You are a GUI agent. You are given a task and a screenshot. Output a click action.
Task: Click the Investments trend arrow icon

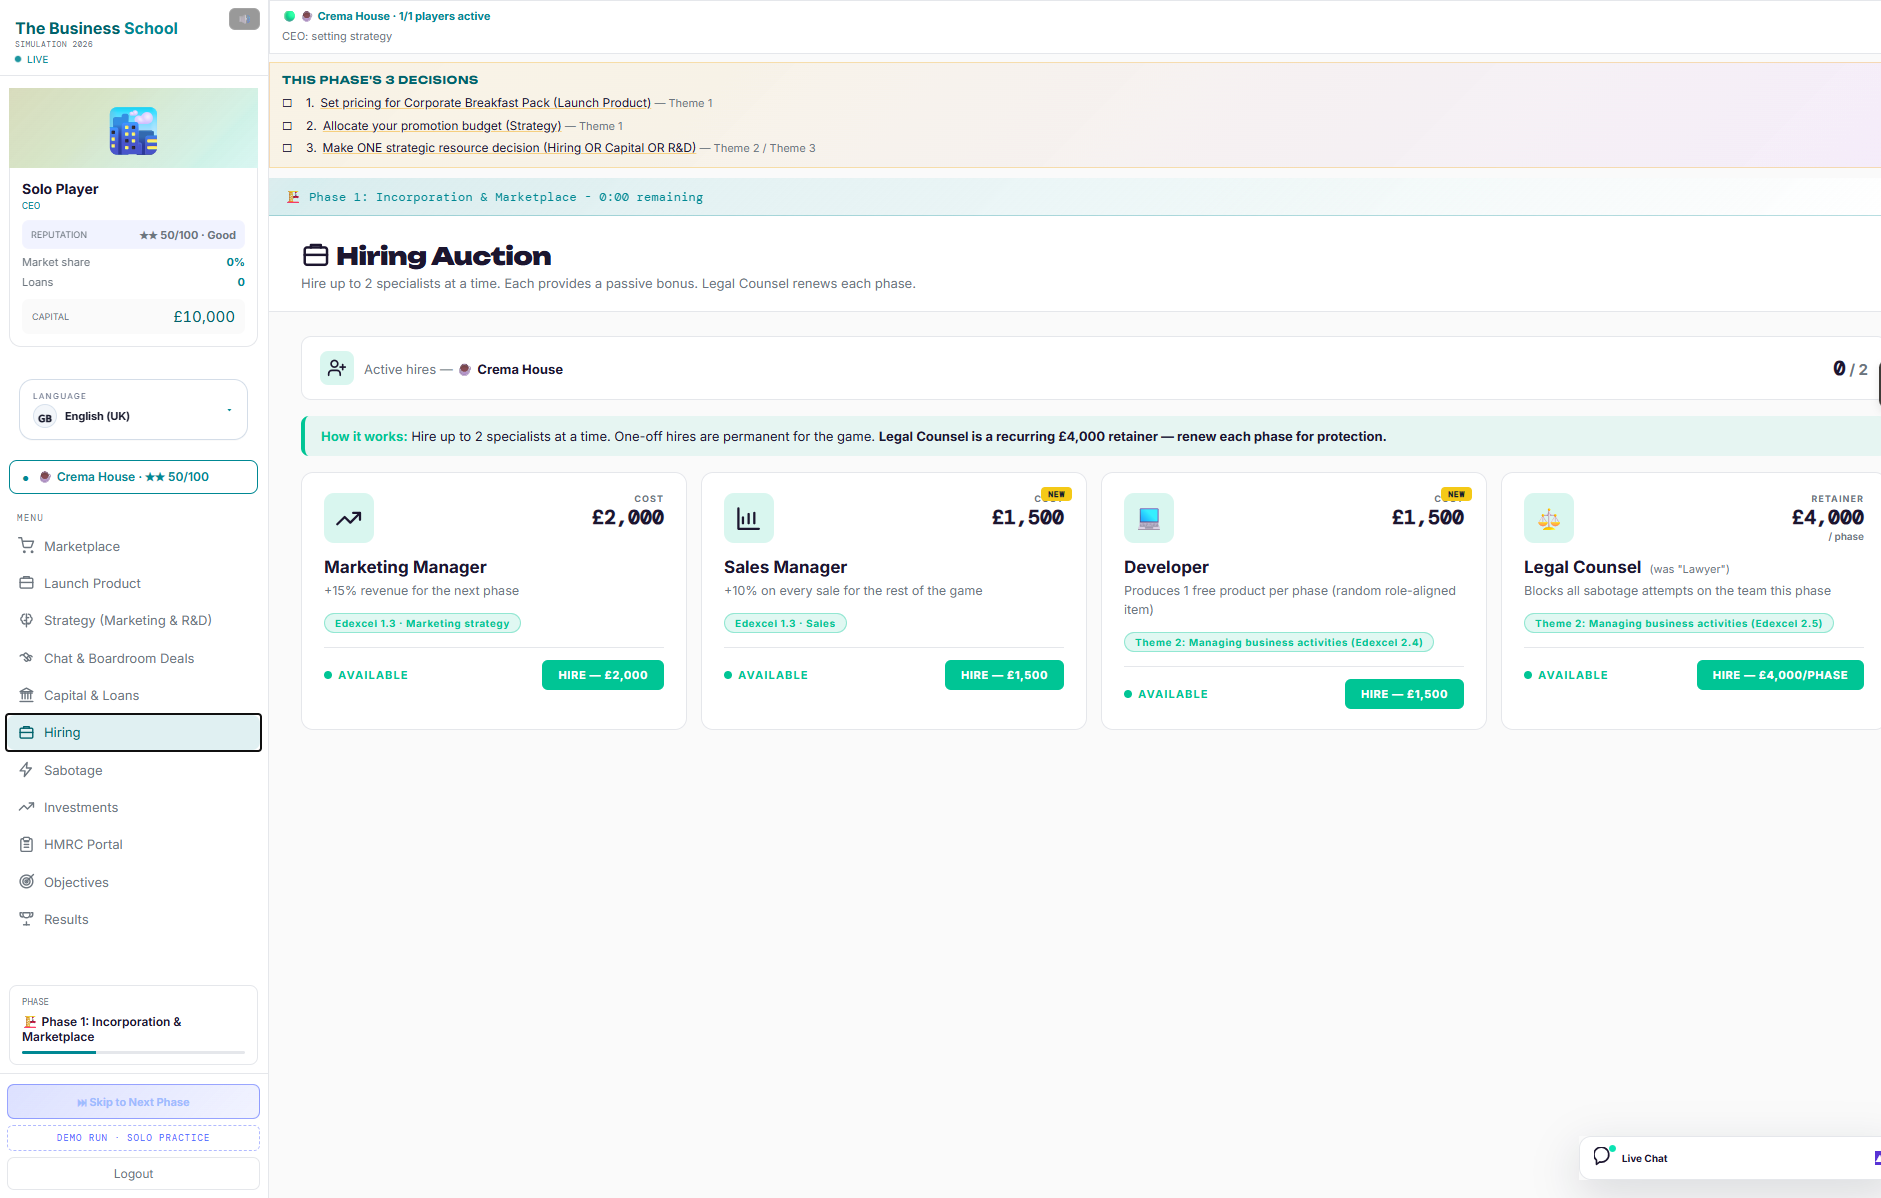coord(27,807)
